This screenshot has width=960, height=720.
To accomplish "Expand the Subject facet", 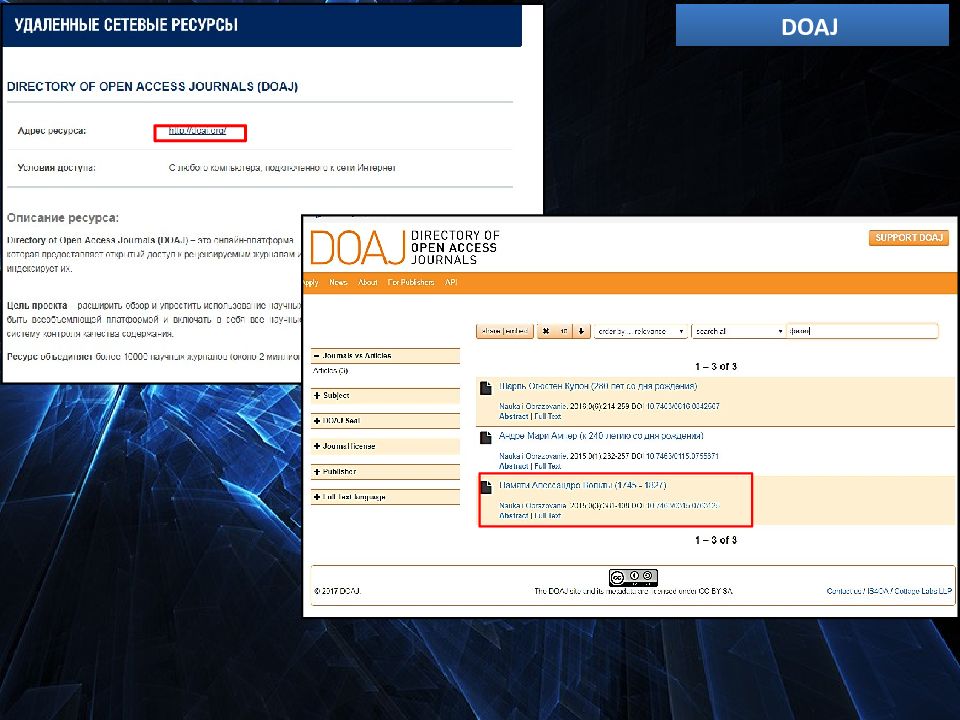I will pos(385,396).
